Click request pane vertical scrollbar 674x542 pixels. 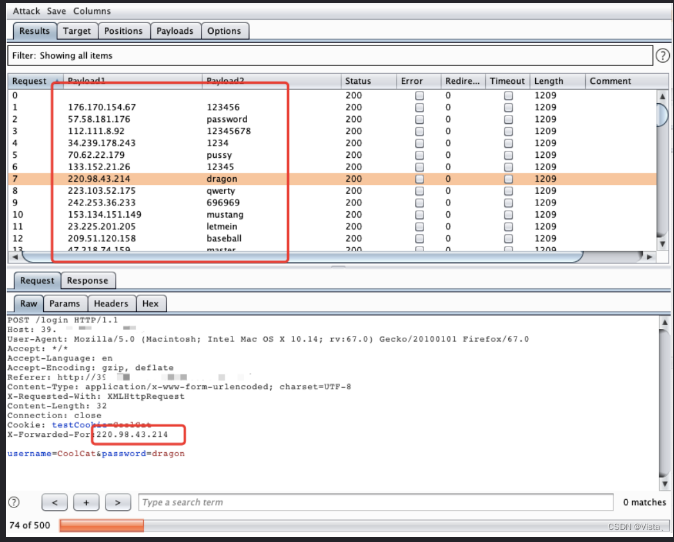click(x=665, y=403)
